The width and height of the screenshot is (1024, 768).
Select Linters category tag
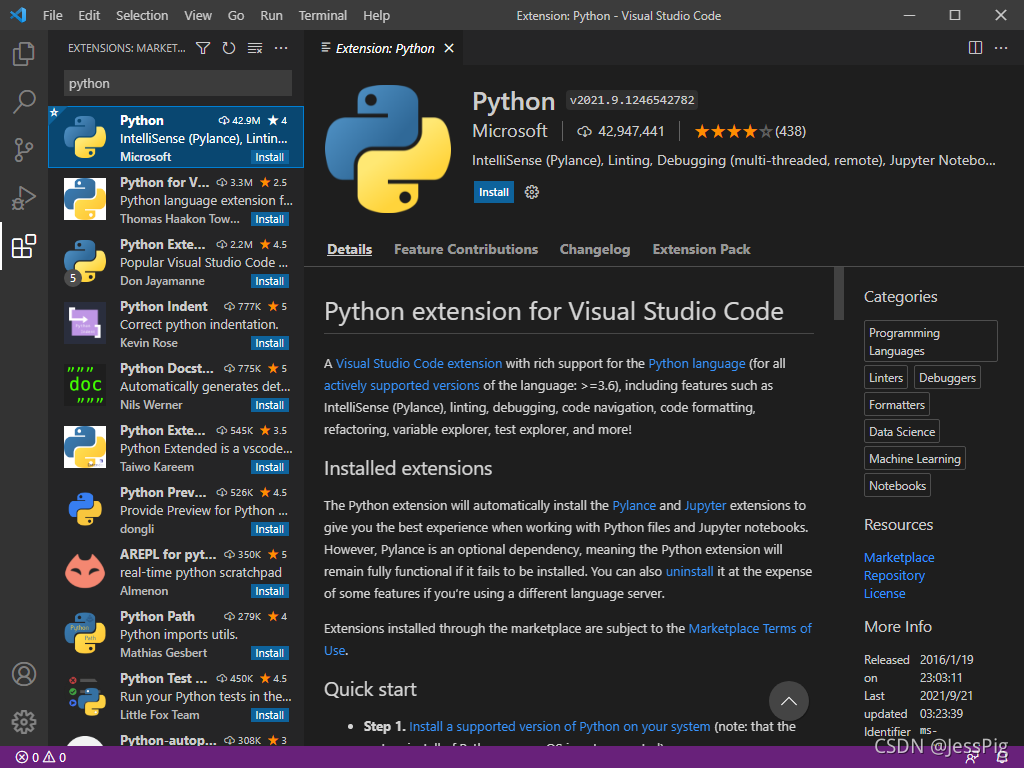(886, 377)
